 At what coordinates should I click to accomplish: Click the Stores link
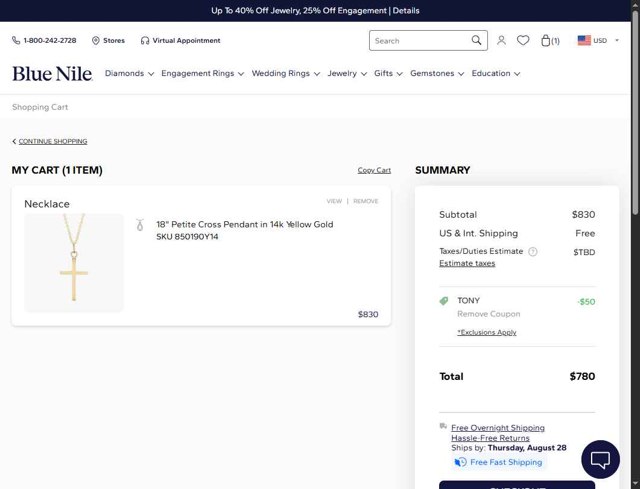click(x=114, y=40)
